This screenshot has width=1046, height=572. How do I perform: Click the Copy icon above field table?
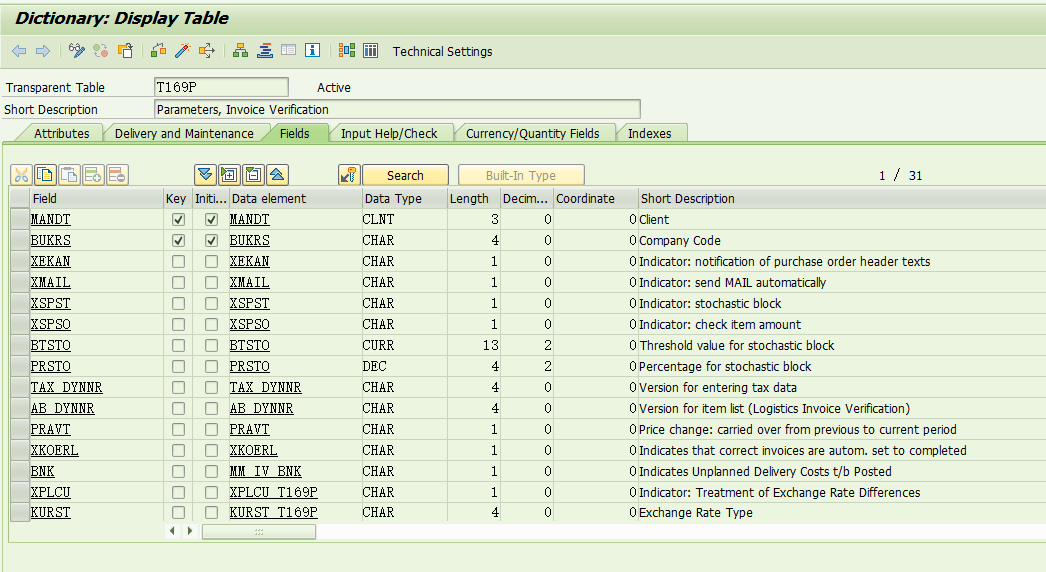pyautogui.click(x=45, y=175)
